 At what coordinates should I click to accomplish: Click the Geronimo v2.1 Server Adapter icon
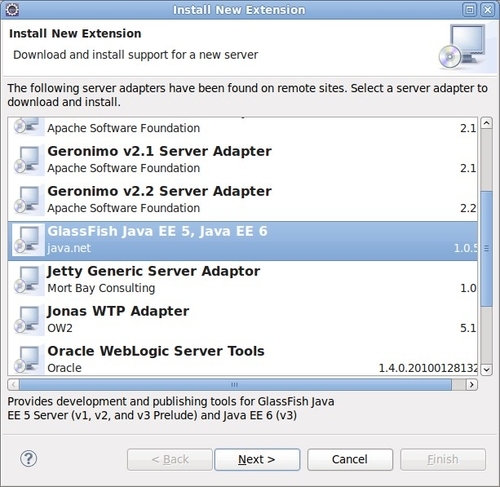tap(29, 160)
